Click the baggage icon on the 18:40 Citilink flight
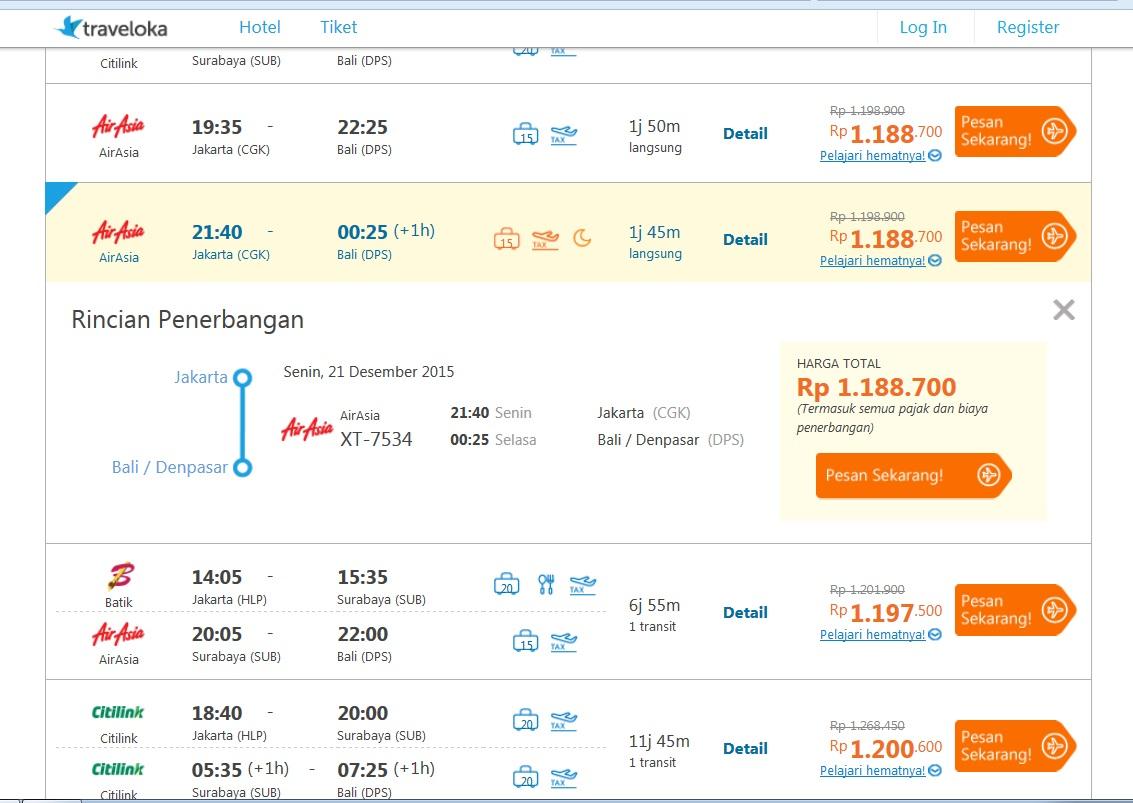 coord(525,720)
